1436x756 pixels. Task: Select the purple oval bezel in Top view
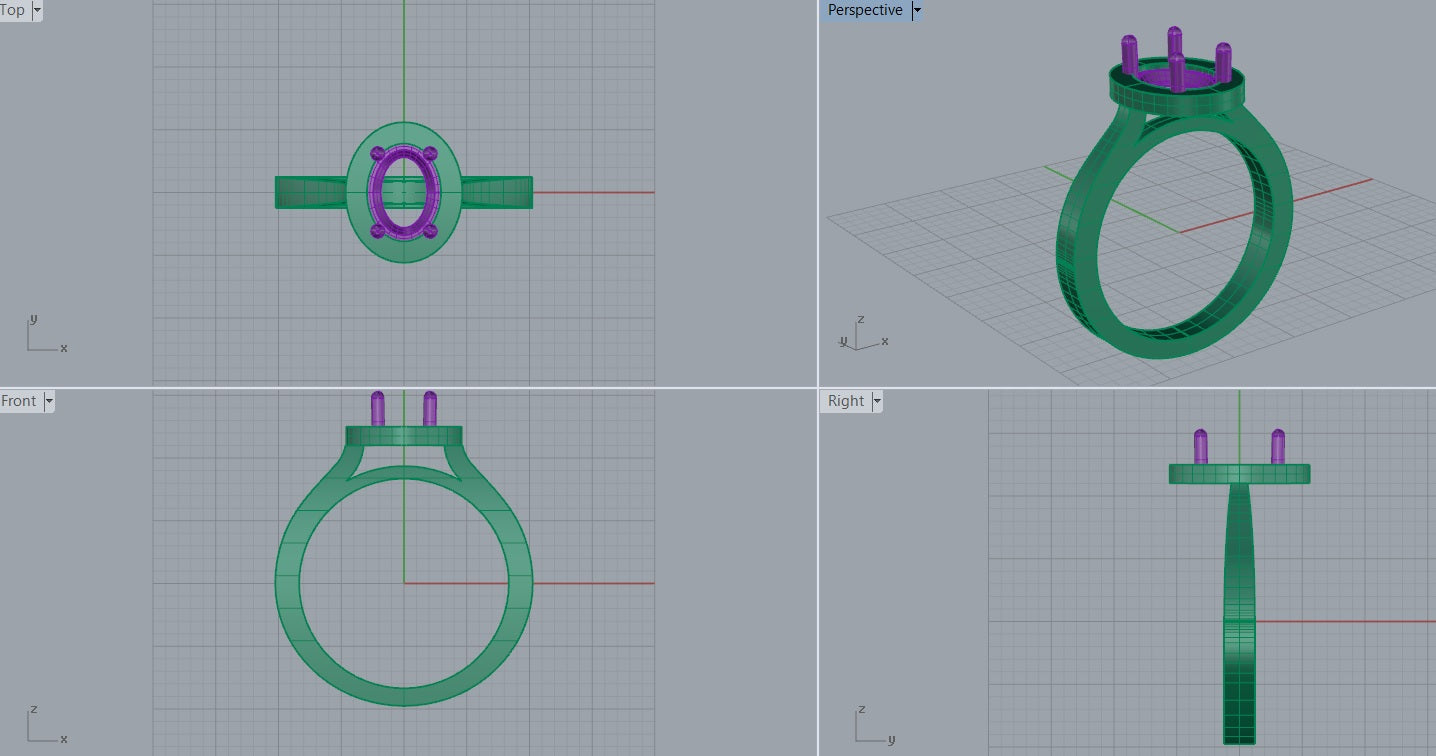[x=374, y=192]
